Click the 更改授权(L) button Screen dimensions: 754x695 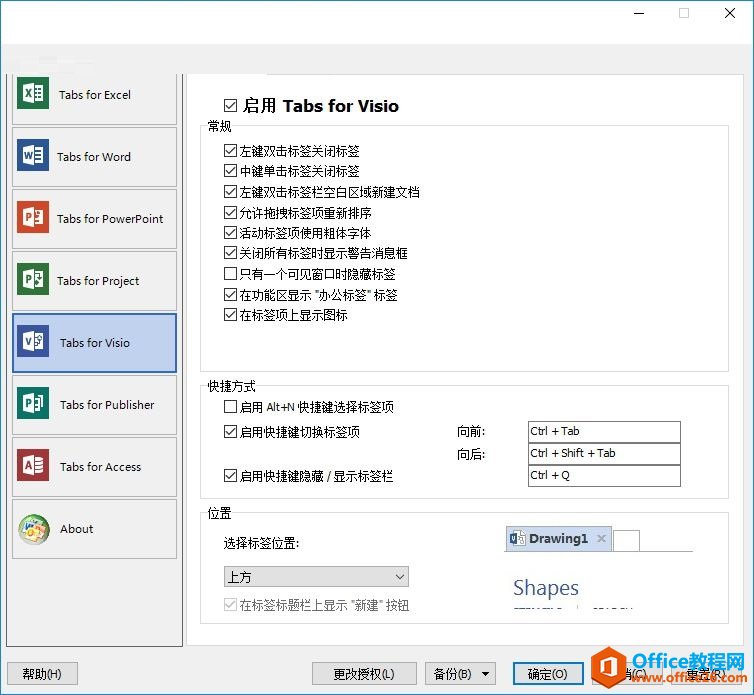(364, 674)
